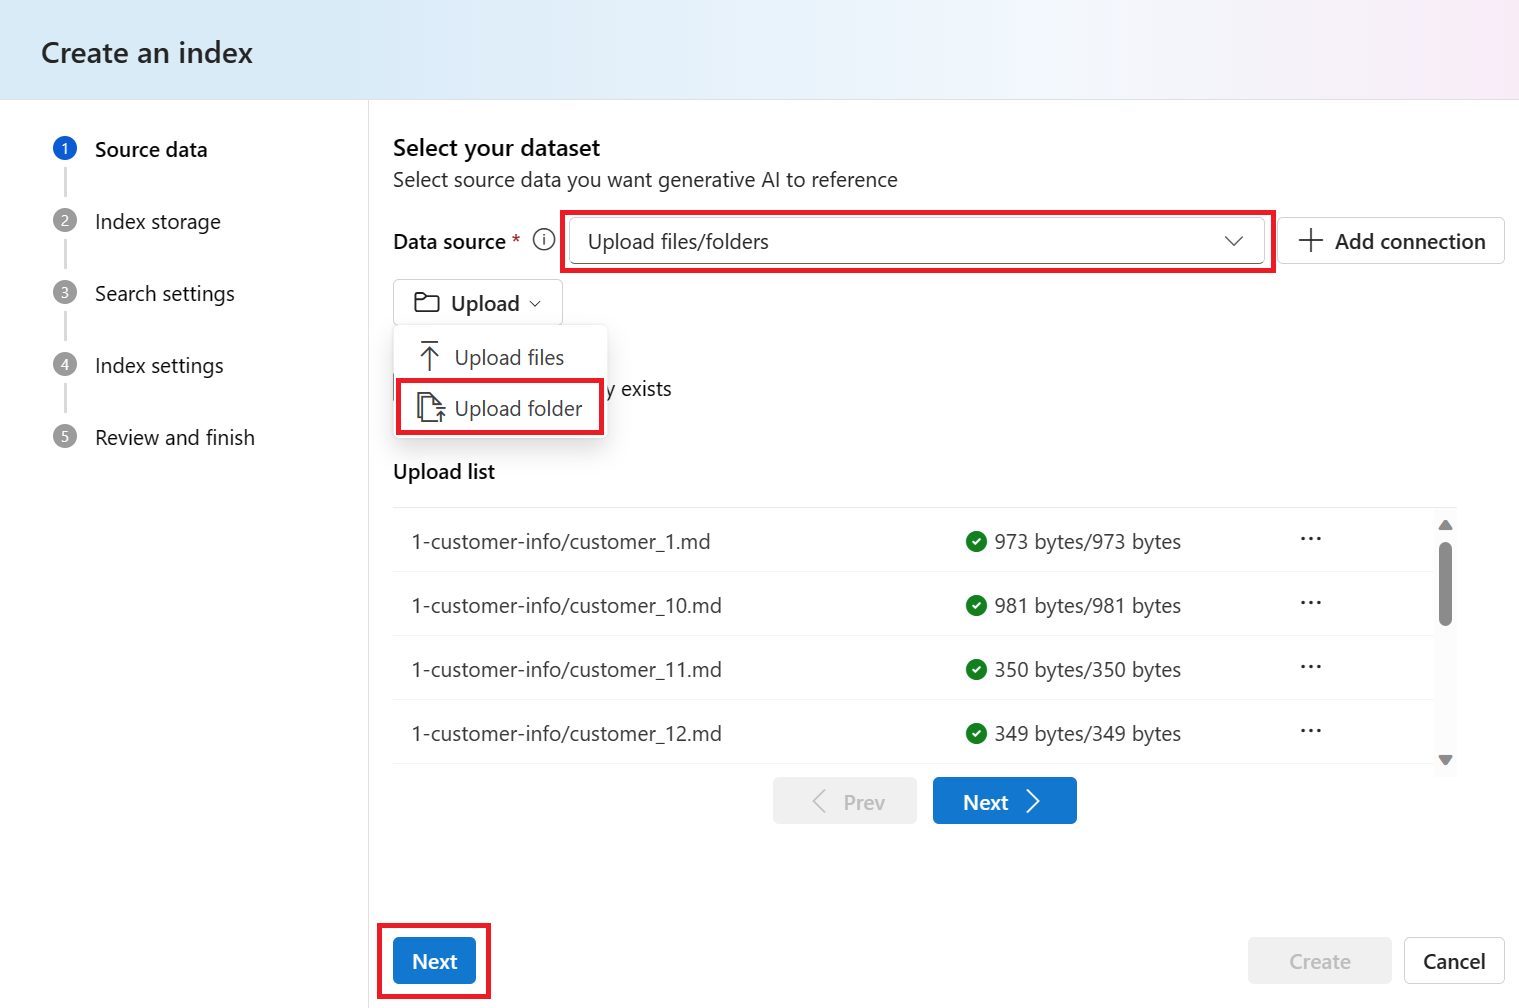Go to the Source data step
This screenshot has width=1519, height=1008.
[x=151, y=150]
